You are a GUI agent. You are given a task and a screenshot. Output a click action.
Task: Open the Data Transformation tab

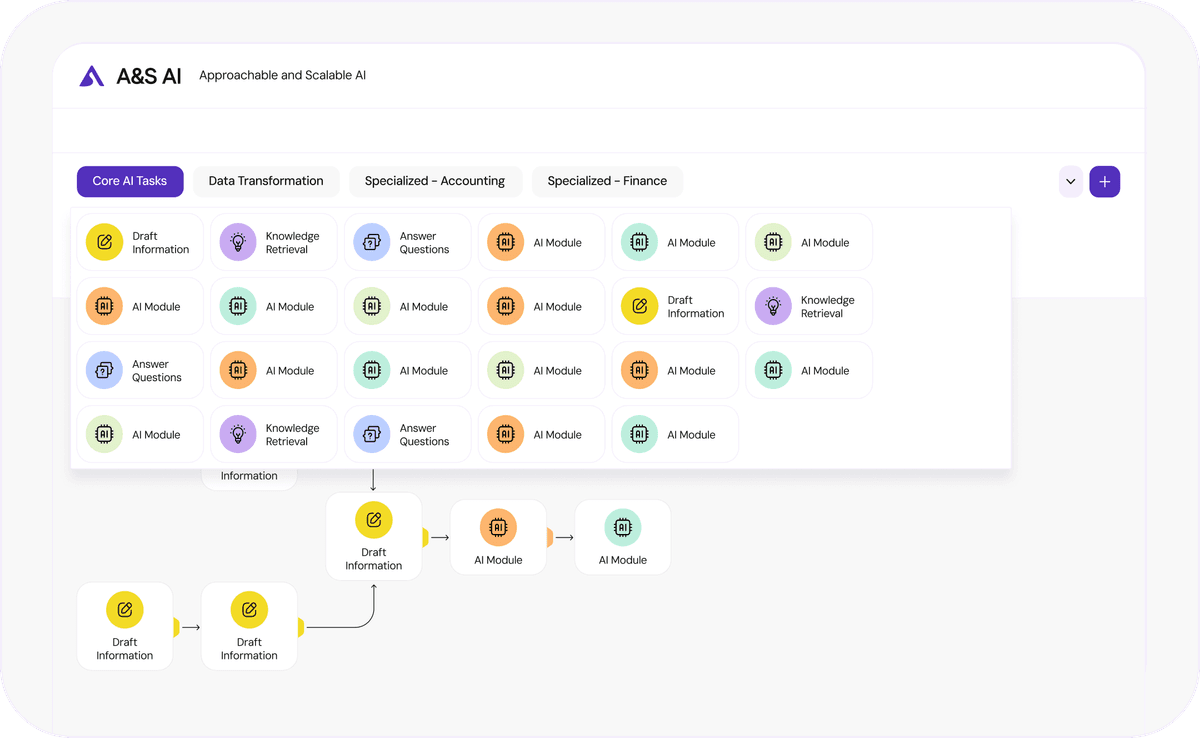[266, 181]
